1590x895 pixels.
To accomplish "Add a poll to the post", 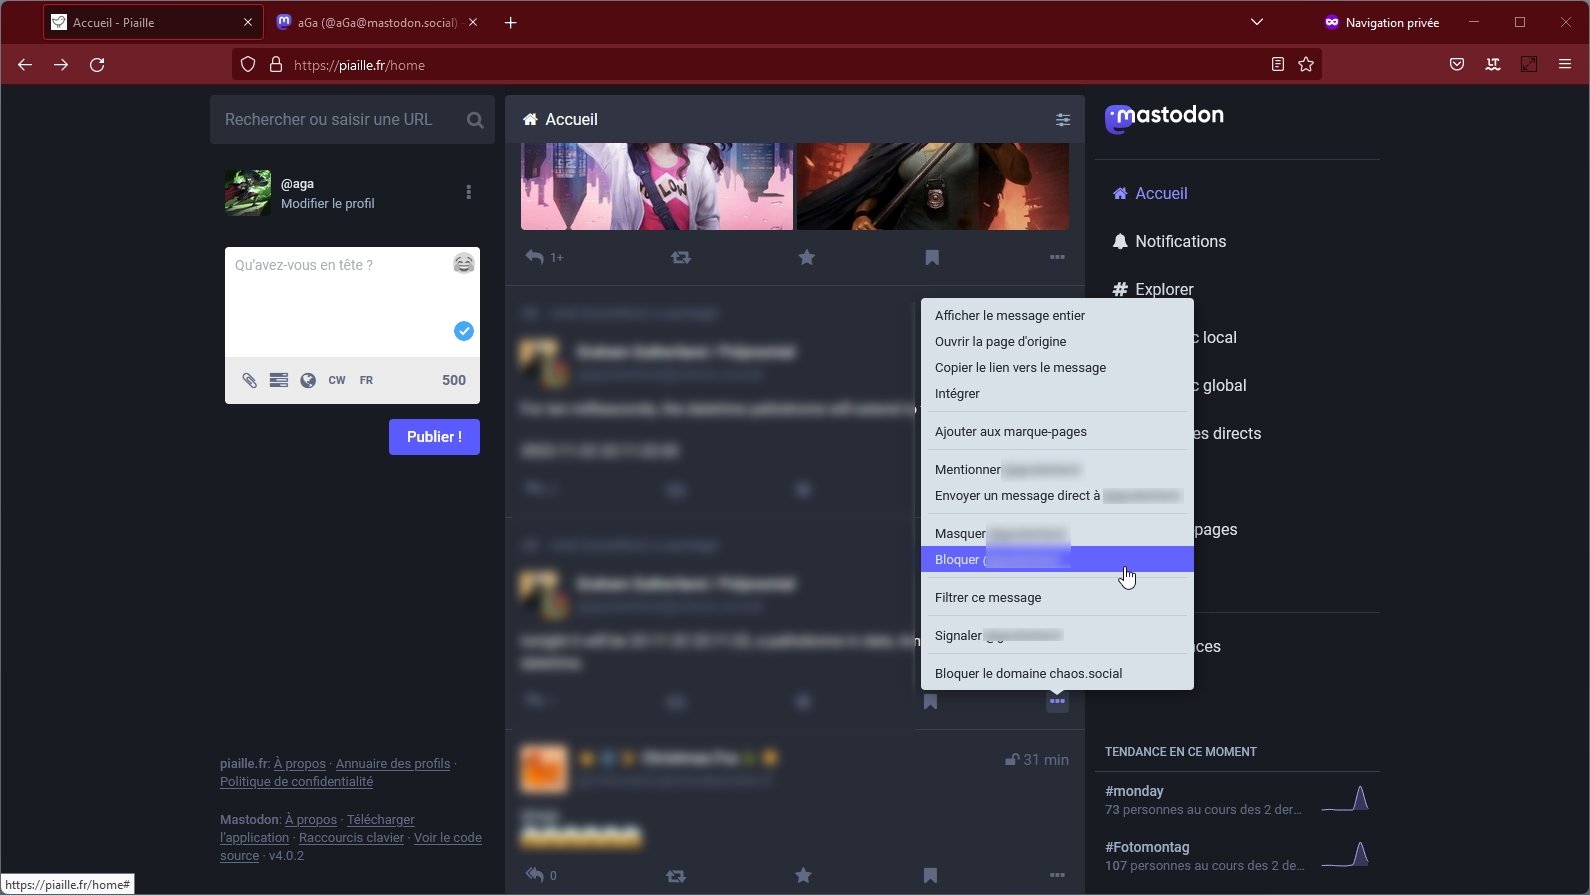I will coord(279,380).
